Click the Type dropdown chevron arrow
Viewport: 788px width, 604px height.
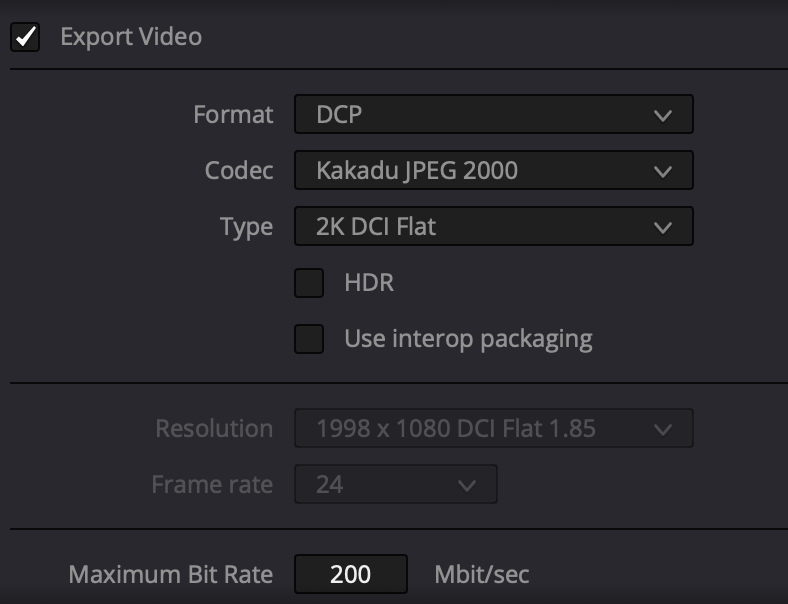[663, 228]
